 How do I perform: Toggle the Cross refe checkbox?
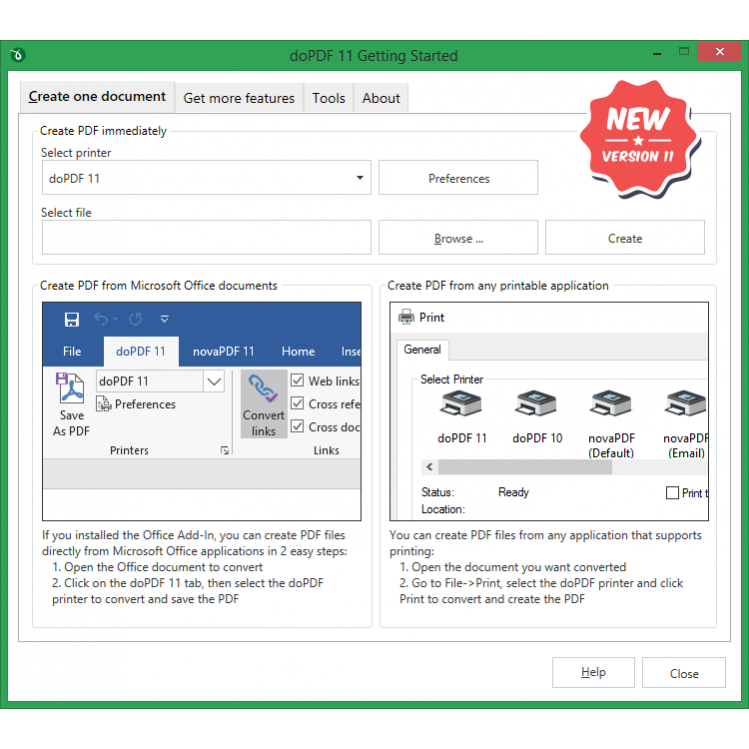297,403
